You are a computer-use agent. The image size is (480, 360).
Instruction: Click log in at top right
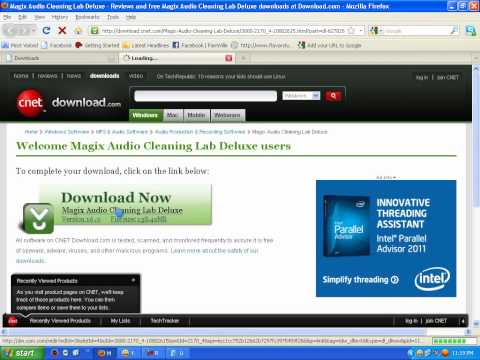coord(422,77)
